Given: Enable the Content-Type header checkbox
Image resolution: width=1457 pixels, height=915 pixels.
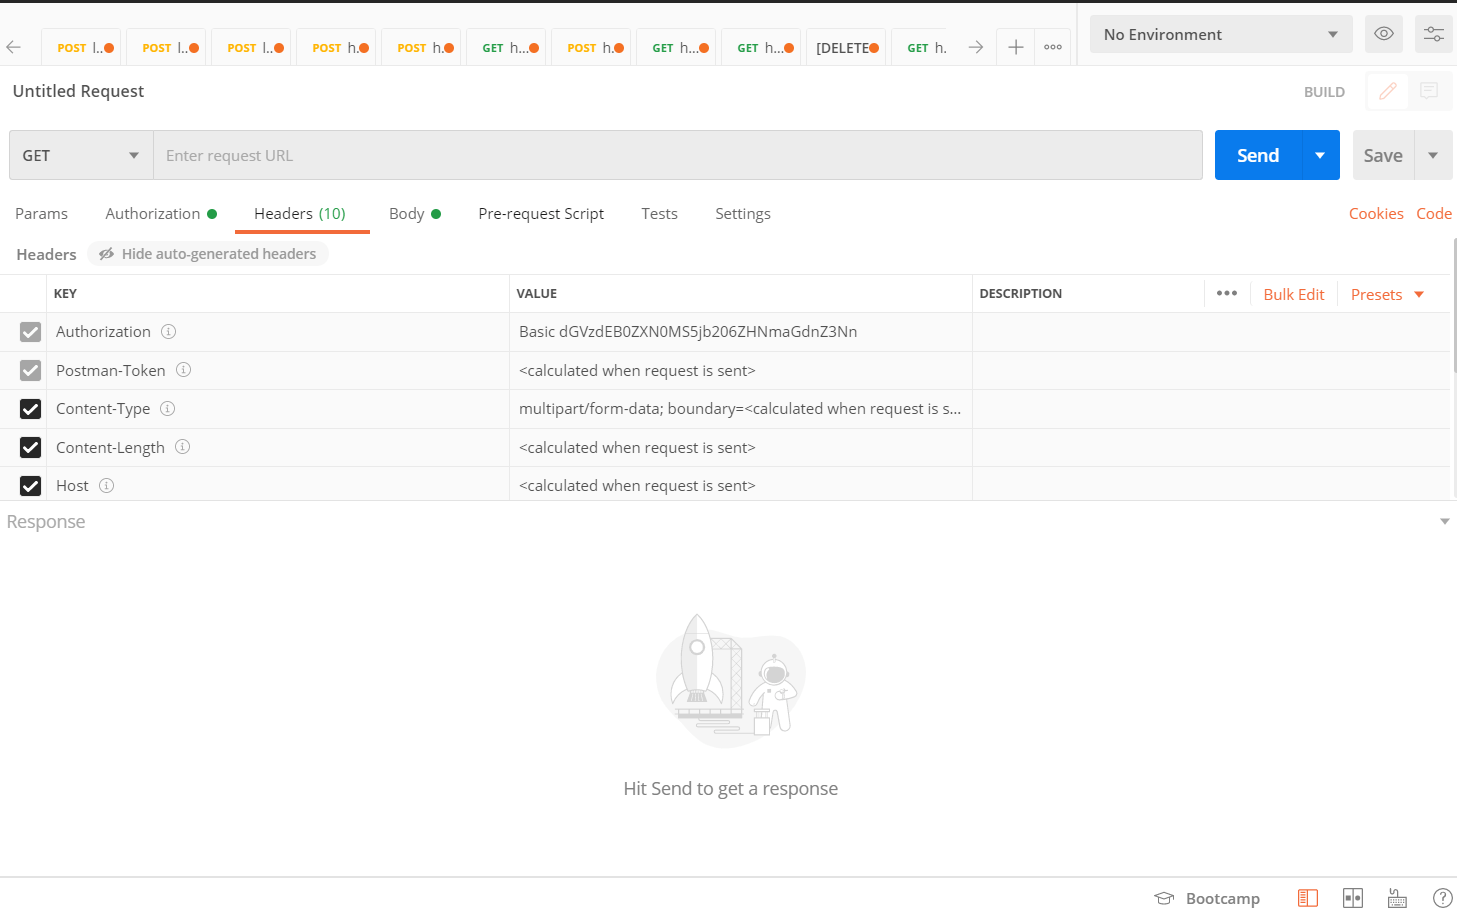Looking at the screenshot, I should pyautogui.click(x=30, y=408).
